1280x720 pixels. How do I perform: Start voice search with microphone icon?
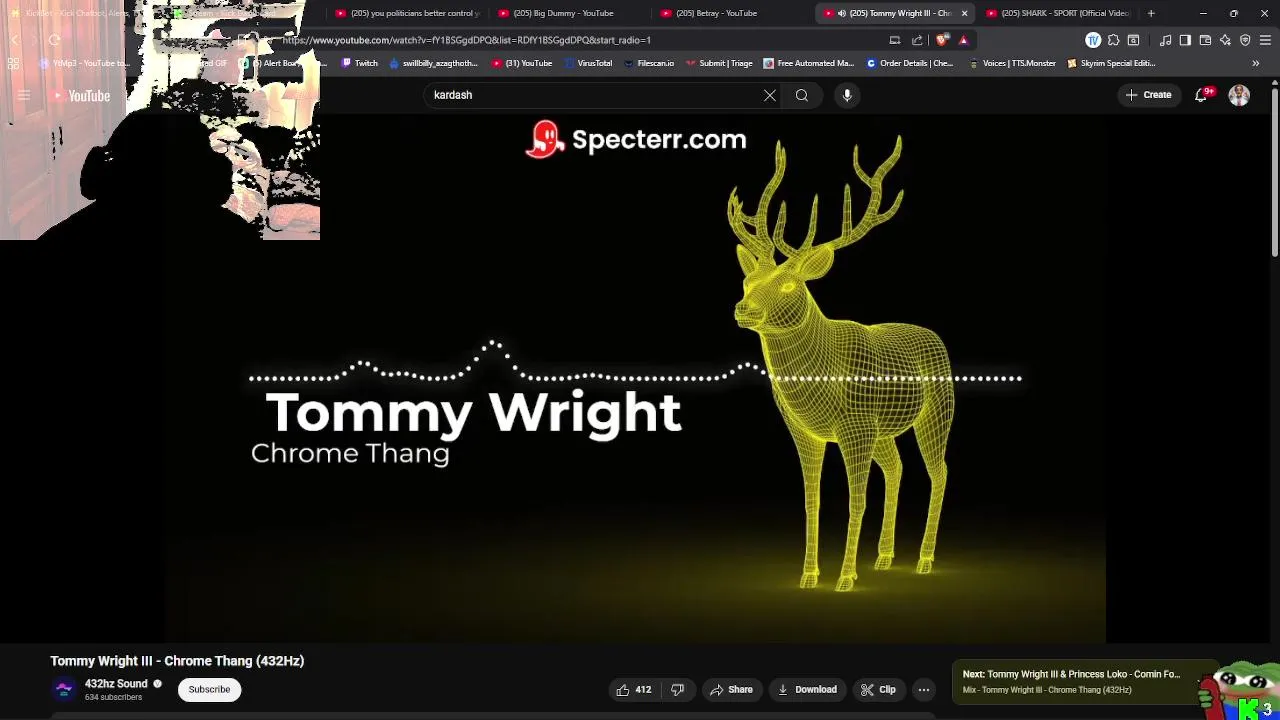pyautogui.click(x=847, y=95)
